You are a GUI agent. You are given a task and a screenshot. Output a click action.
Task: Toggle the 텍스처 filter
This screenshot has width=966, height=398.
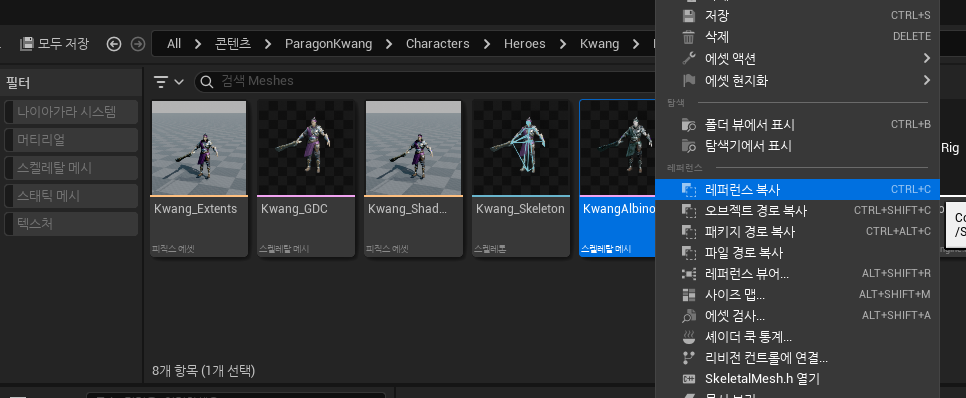[71, 224]
